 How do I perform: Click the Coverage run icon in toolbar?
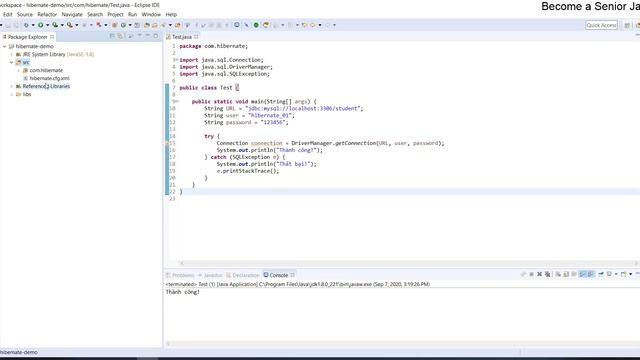[55, 25]
